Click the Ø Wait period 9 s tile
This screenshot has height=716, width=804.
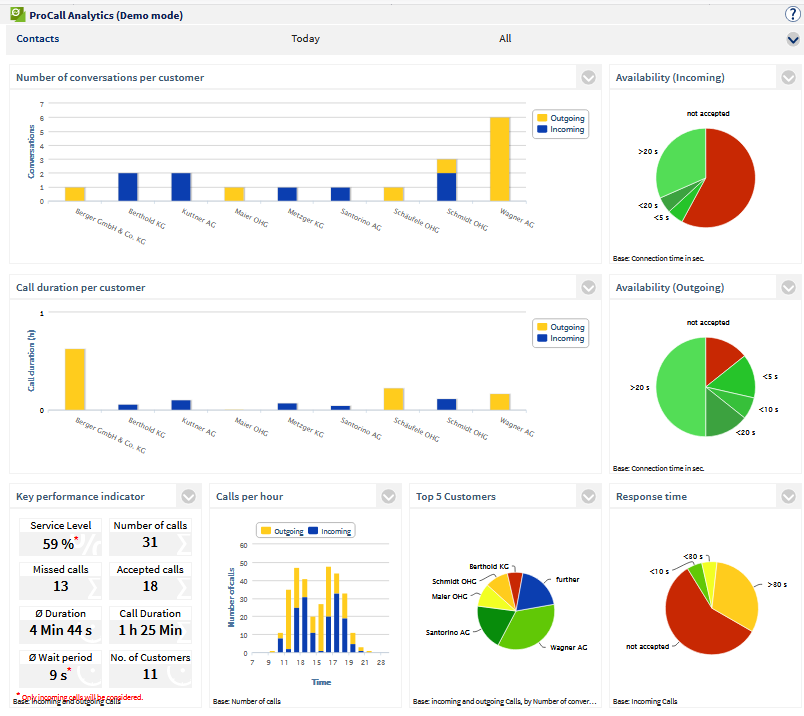point(61,669)
